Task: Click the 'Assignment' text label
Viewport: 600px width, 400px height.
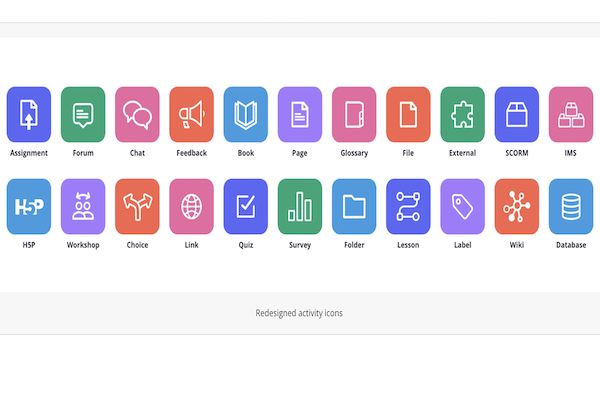Action: (29, 153)
